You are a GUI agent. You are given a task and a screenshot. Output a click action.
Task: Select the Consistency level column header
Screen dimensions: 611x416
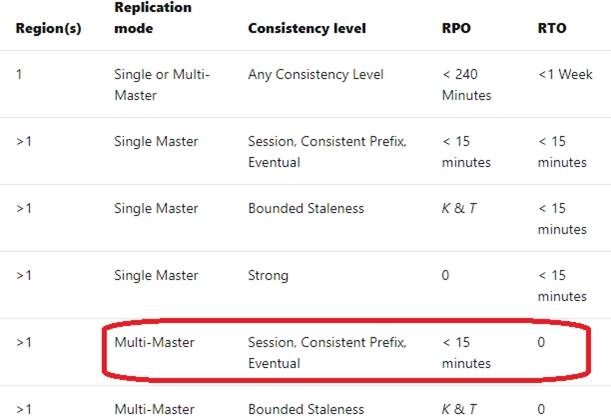tap(307, 29)
